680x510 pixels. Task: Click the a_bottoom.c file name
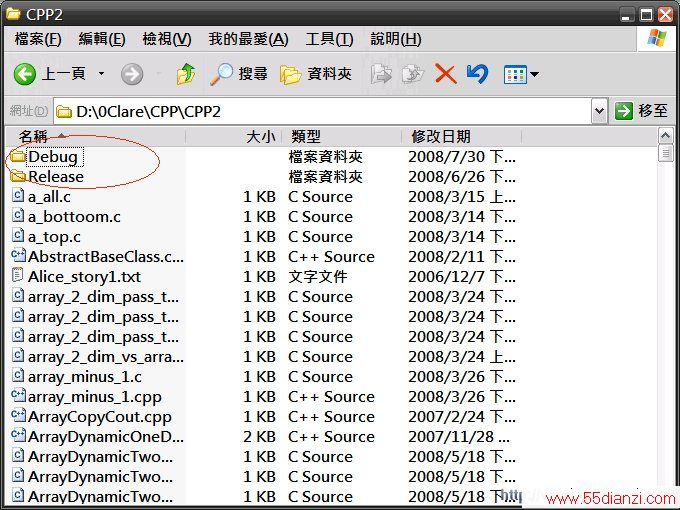tap(74, 217)
